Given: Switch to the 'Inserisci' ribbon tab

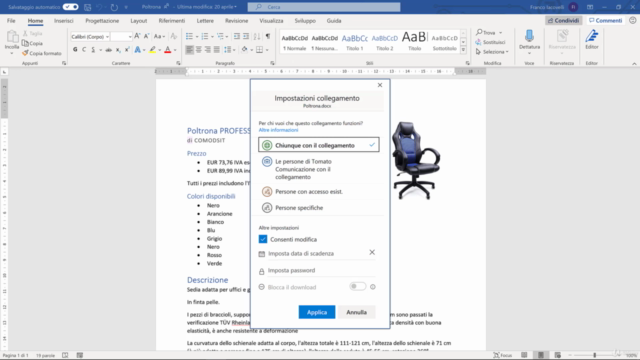Looking at the screenshot, I should point(64,20).
